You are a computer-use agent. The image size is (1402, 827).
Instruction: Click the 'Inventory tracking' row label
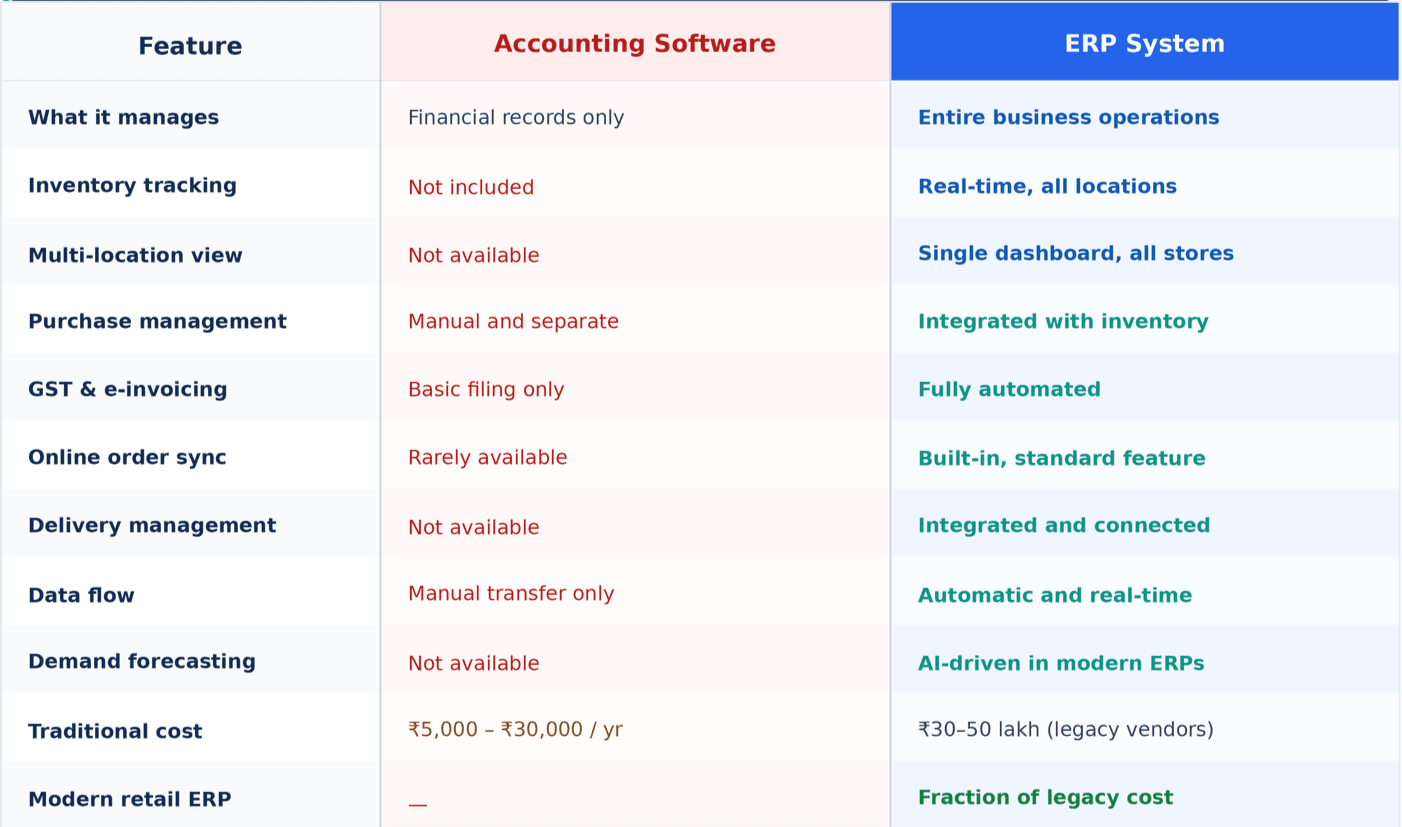point(132,186)
